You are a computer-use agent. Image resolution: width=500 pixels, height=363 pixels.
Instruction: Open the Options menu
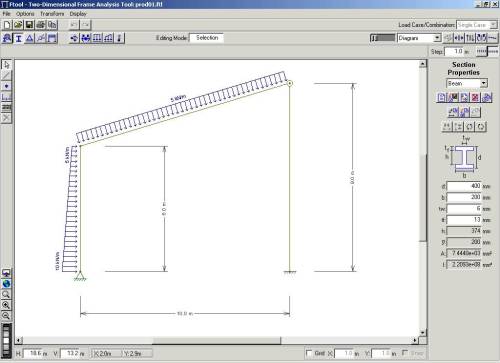(x=25, y=14)
